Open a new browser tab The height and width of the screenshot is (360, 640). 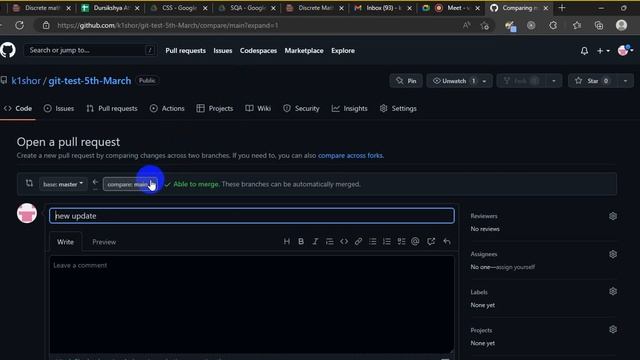pos(562,8)
